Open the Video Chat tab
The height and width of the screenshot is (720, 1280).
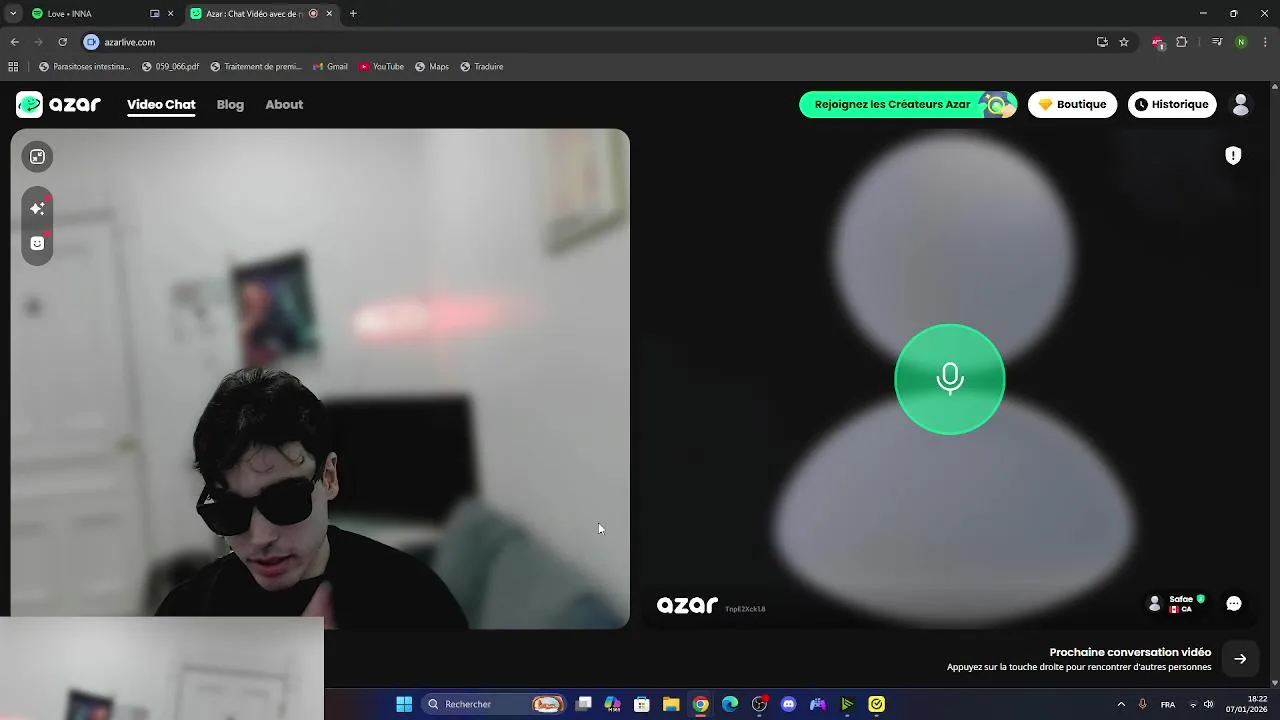[161, 105]
